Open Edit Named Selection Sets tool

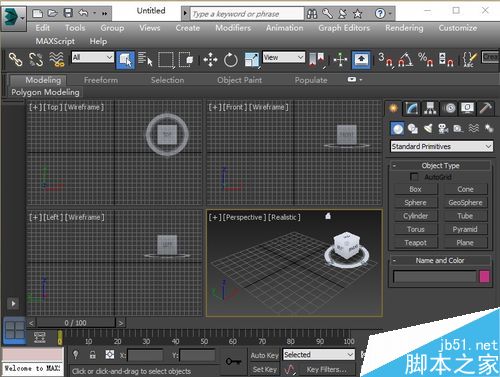coord(469,60)
